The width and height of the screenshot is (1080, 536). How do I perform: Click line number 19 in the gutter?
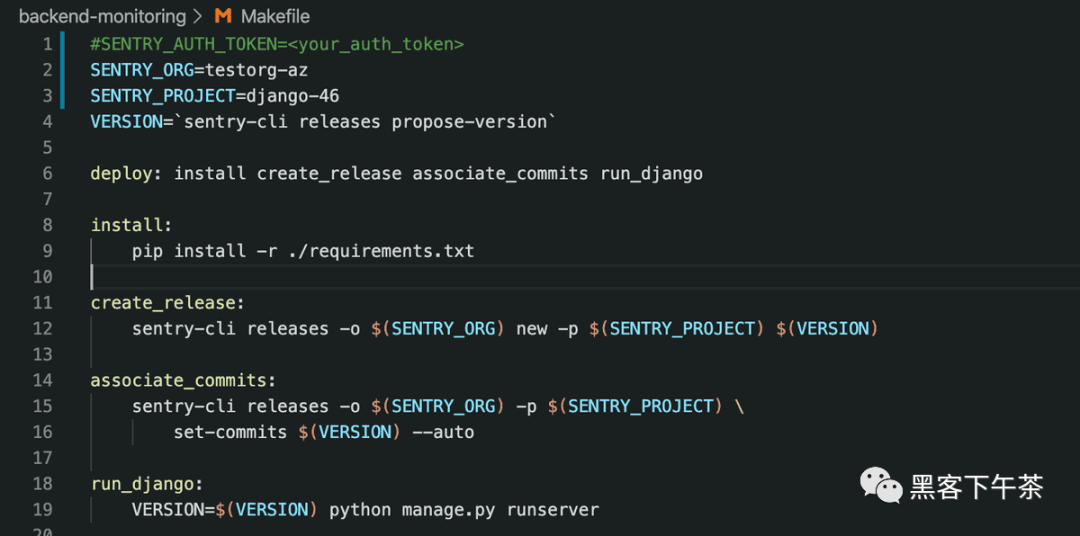point(42,510)
